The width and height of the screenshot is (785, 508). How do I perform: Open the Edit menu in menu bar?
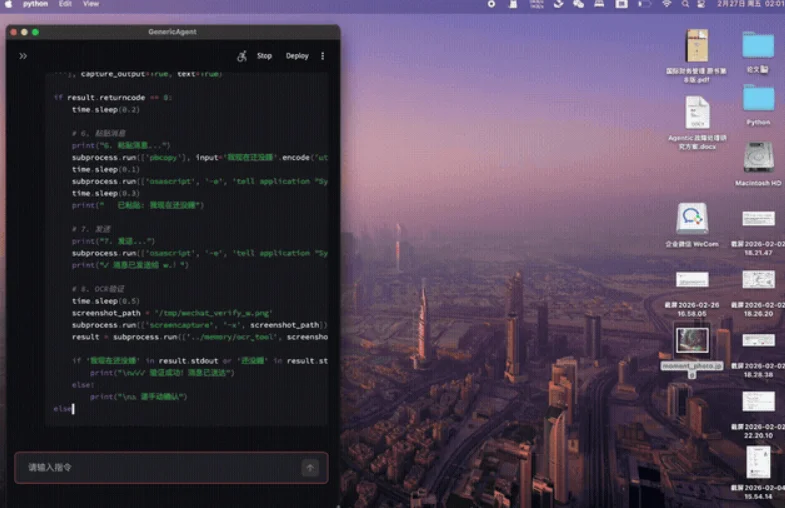click(65, 4)
